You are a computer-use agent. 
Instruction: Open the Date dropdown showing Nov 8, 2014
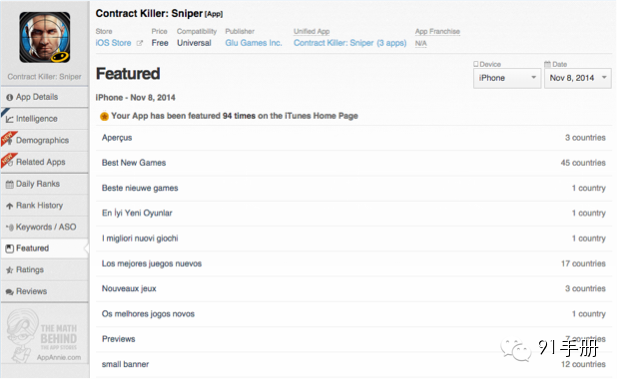pos(577,78)
